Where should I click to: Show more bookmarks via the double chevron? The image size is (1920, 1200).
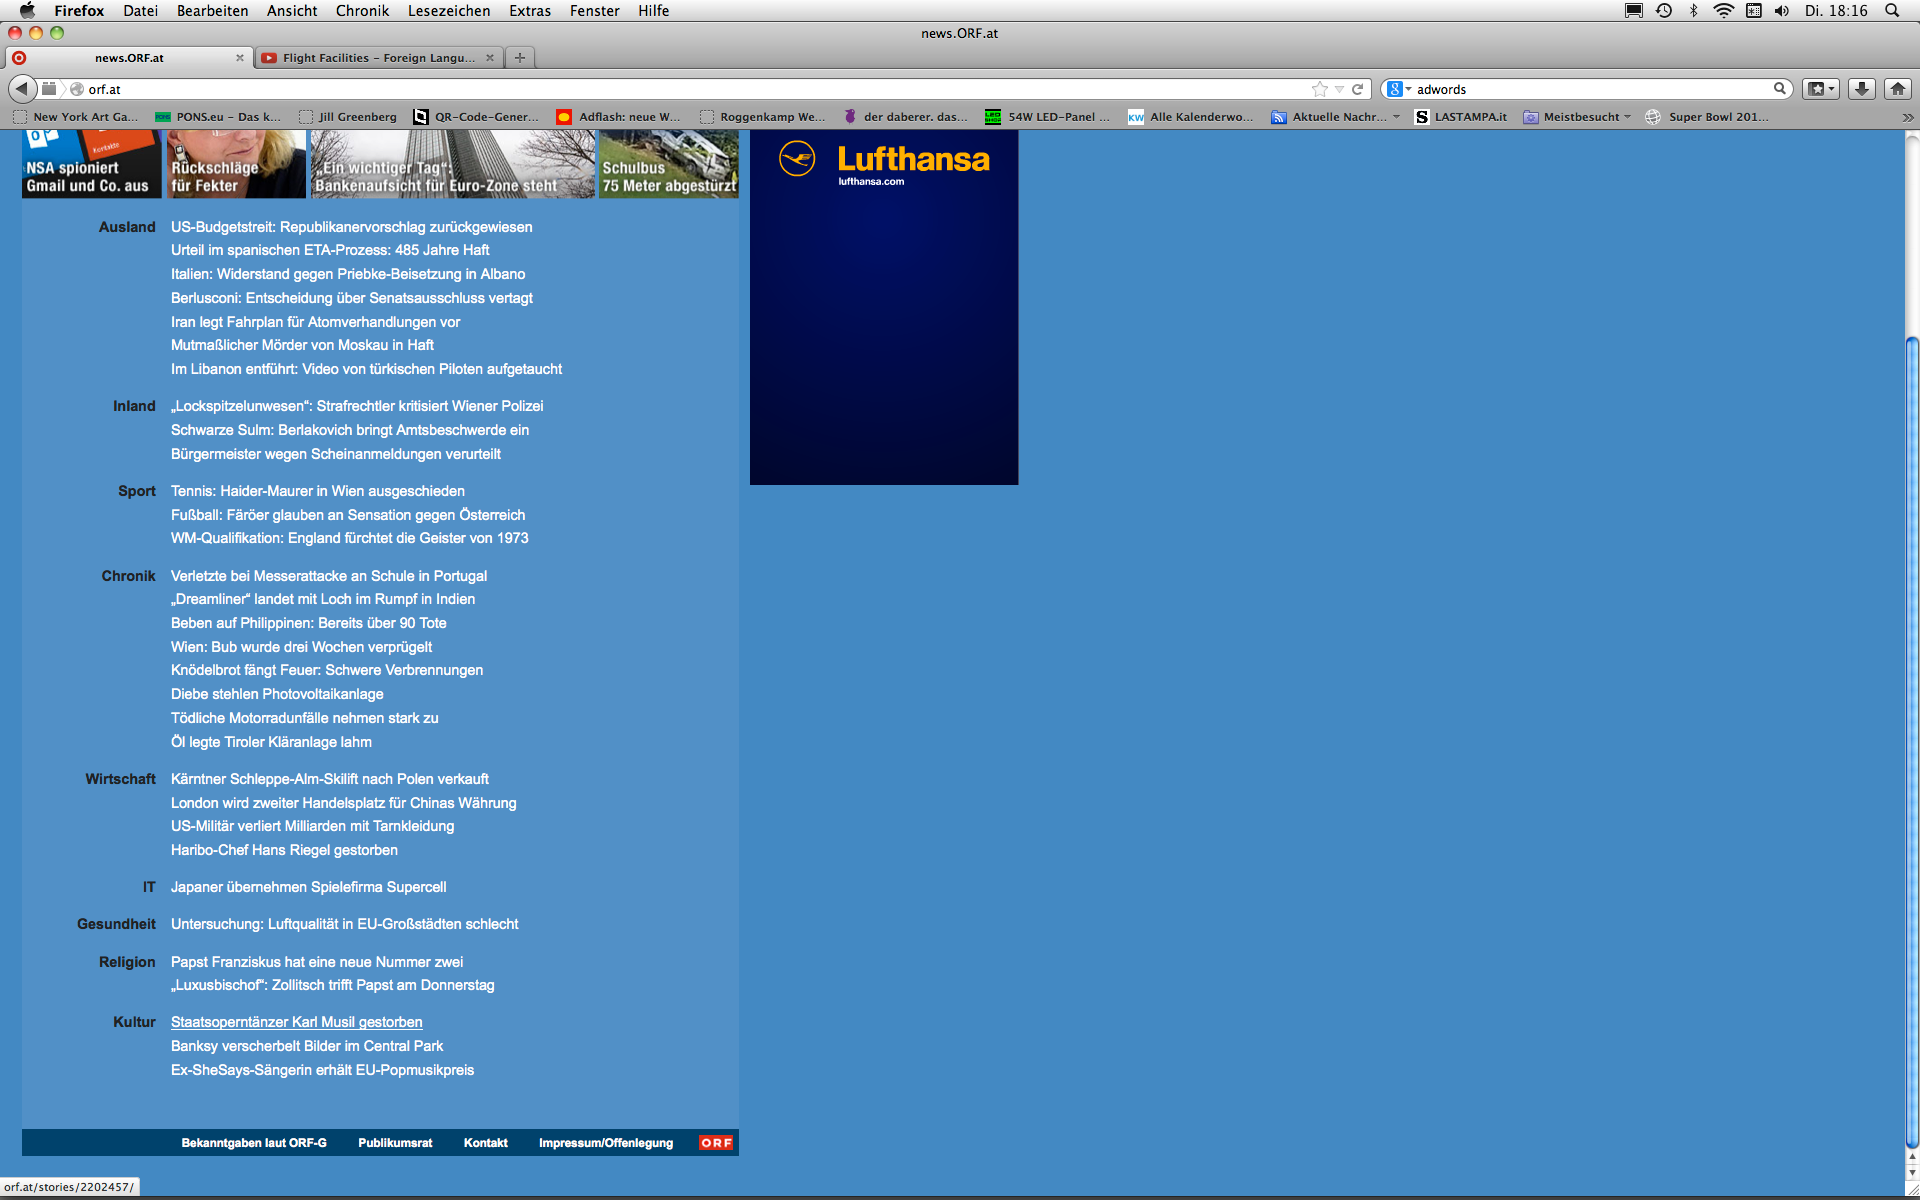[1907, 117]
